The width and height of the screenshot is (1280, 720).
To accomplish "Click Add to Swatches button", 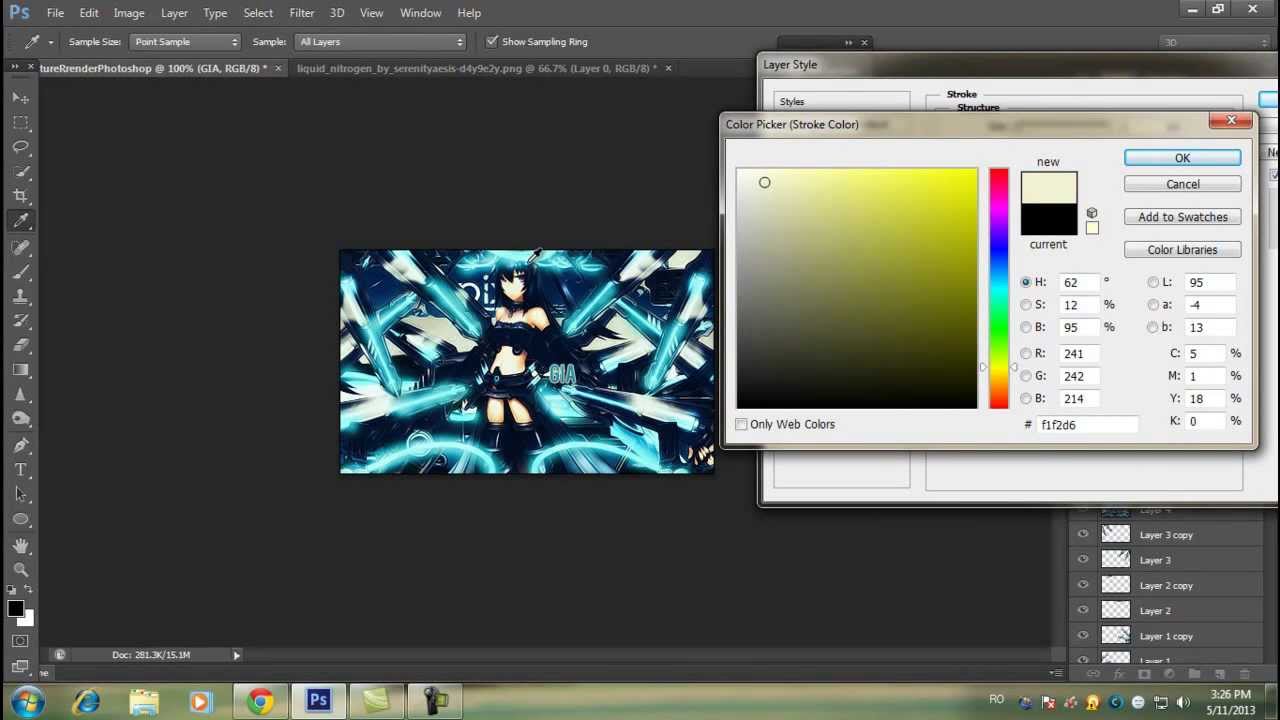I will (x=1182, y=217).
